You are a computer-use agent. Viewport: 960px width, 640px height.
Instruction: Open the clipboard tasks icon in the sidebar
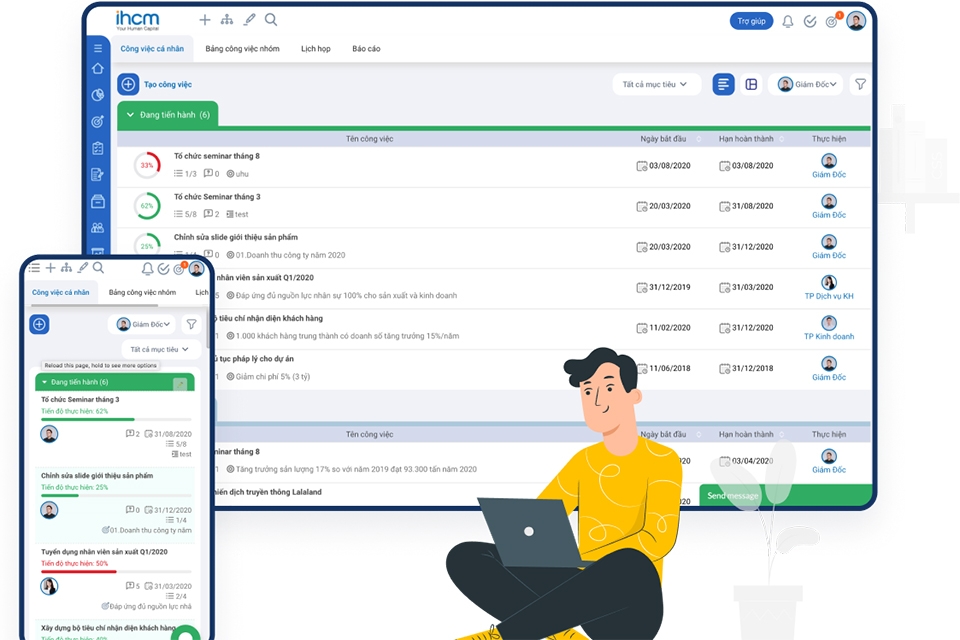click(96, 147)
